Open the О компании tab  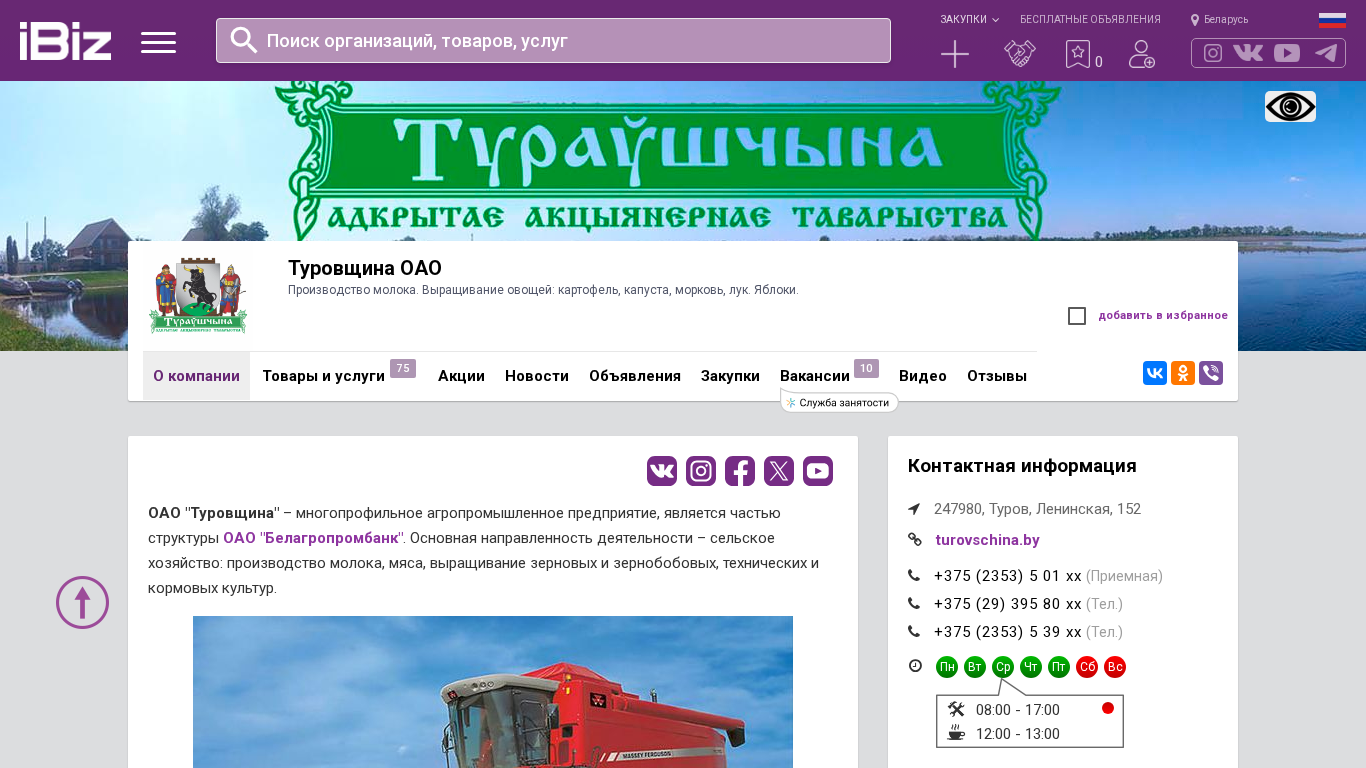click(x=196, y=376)
